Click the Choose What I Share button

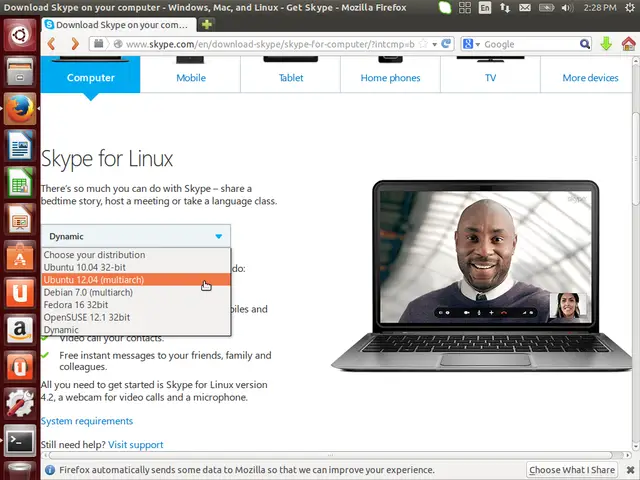572,470
